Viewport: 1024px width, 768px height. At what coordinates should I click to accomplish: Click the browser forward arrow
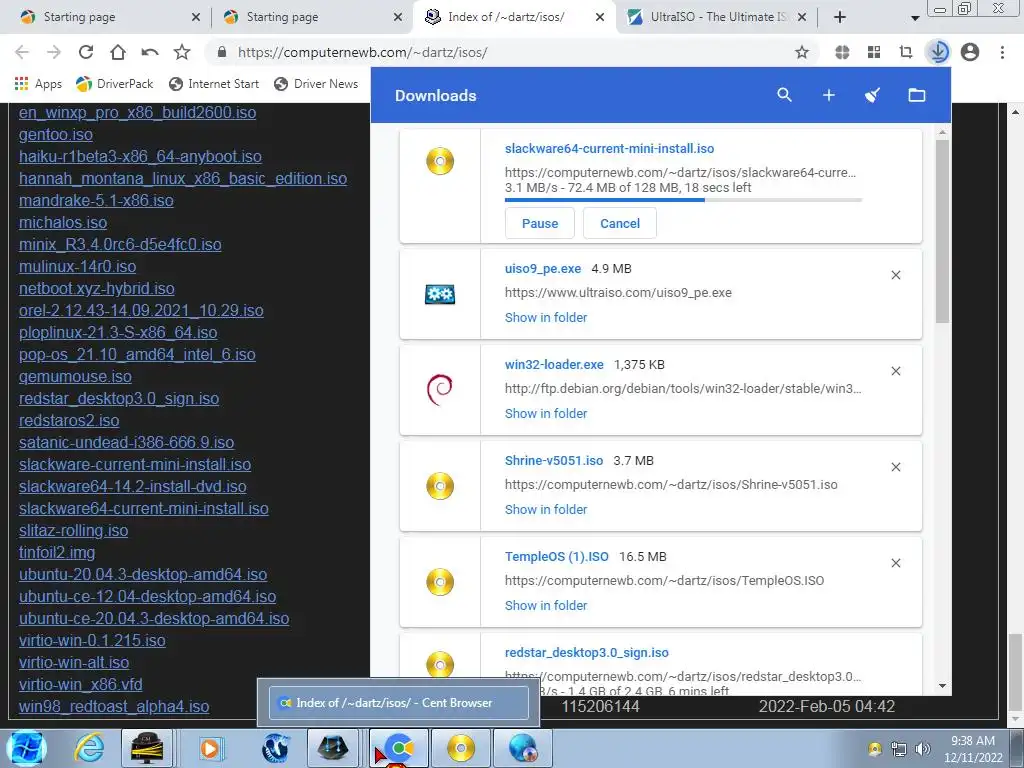(x=54, y=52)
